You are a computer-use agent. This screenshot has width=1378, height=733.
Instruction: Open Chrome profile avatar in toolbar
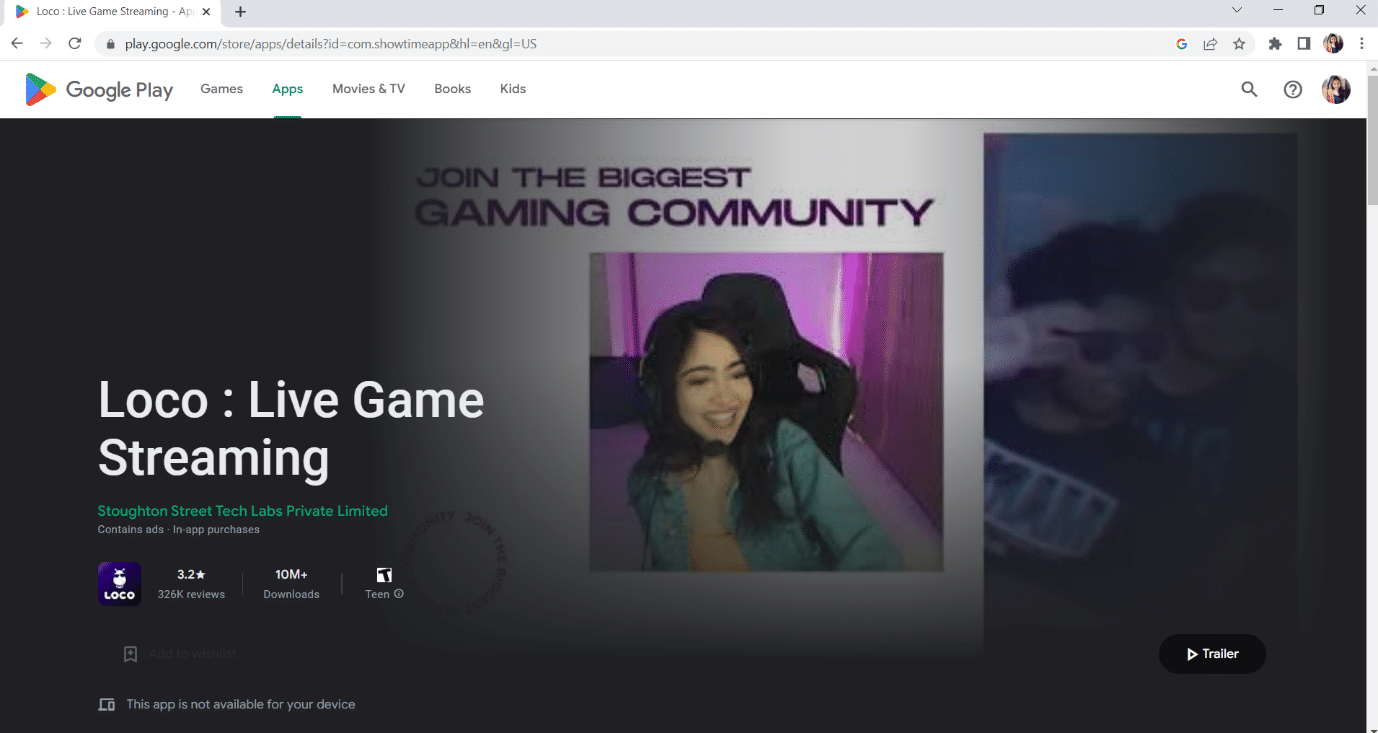(x=1333, y=44)
